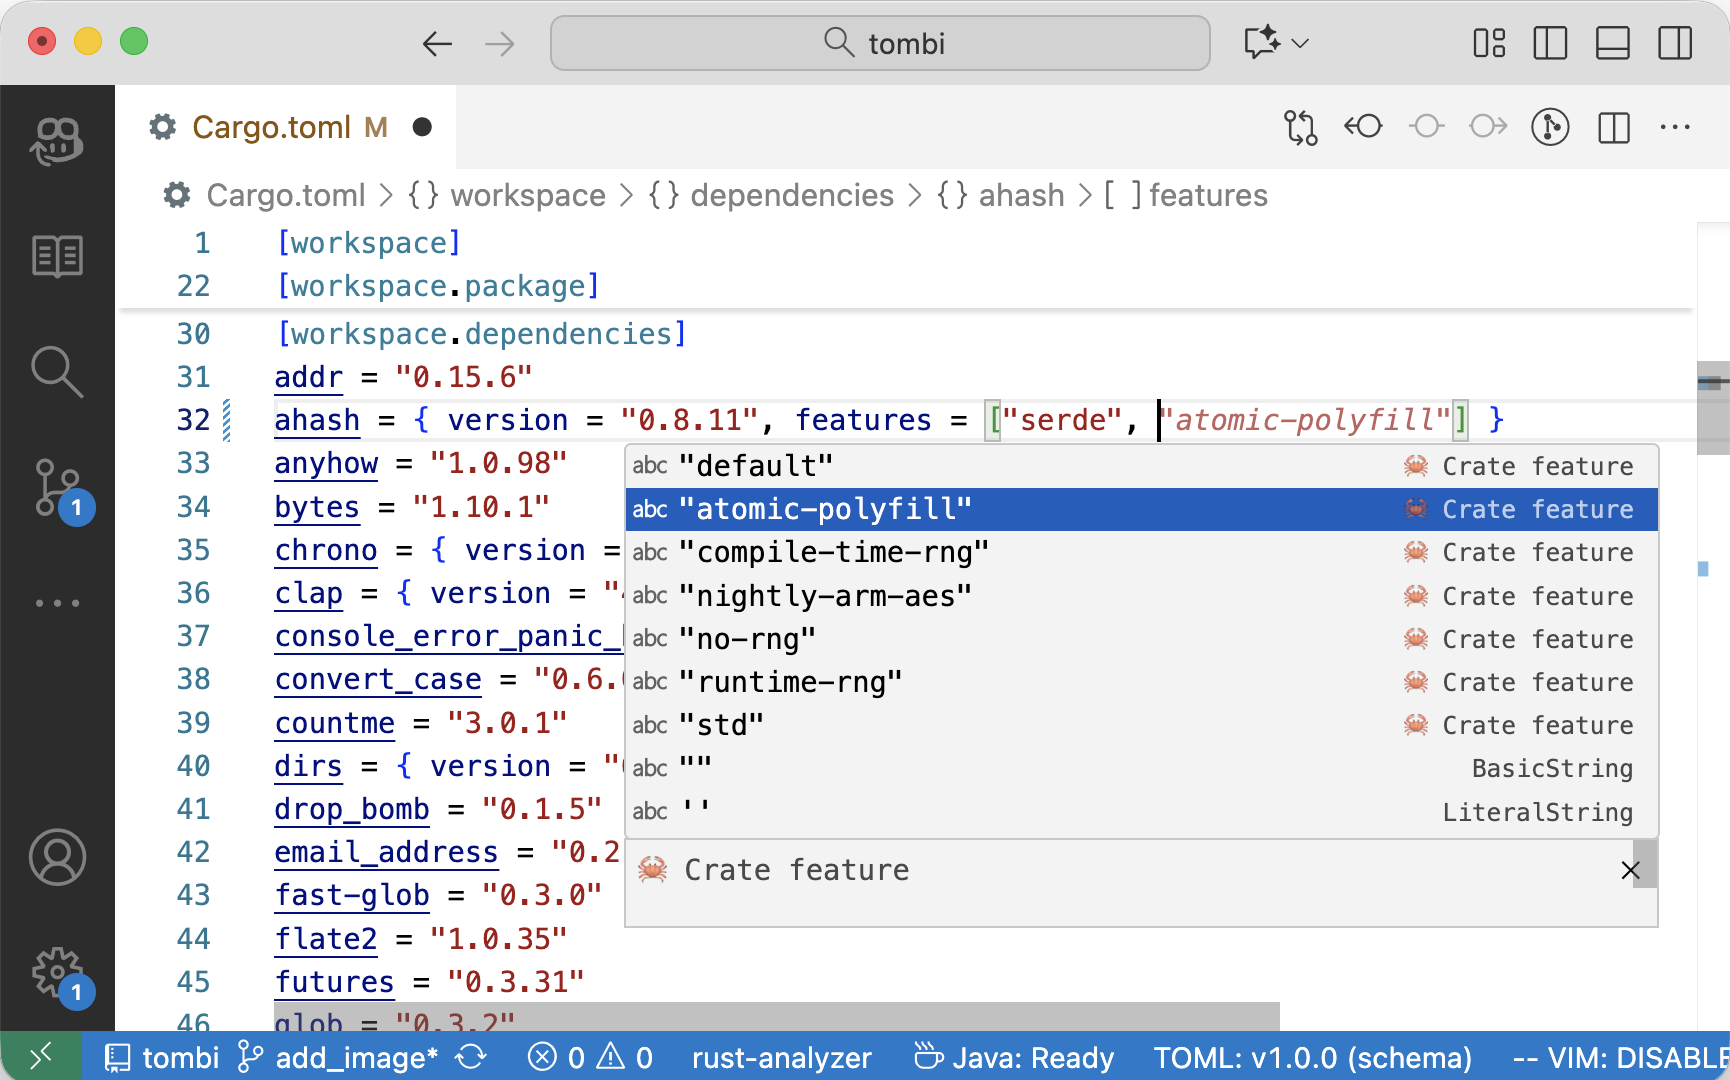Open editor More Actions ellipsis menu
Image resolution: width=1730 pixels, height=1080 pixels.
click(1674, 127)
